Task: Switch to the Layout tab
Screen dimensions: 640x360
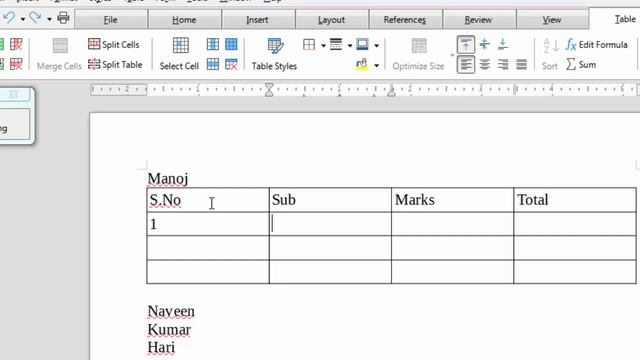Action: (331, 20)
